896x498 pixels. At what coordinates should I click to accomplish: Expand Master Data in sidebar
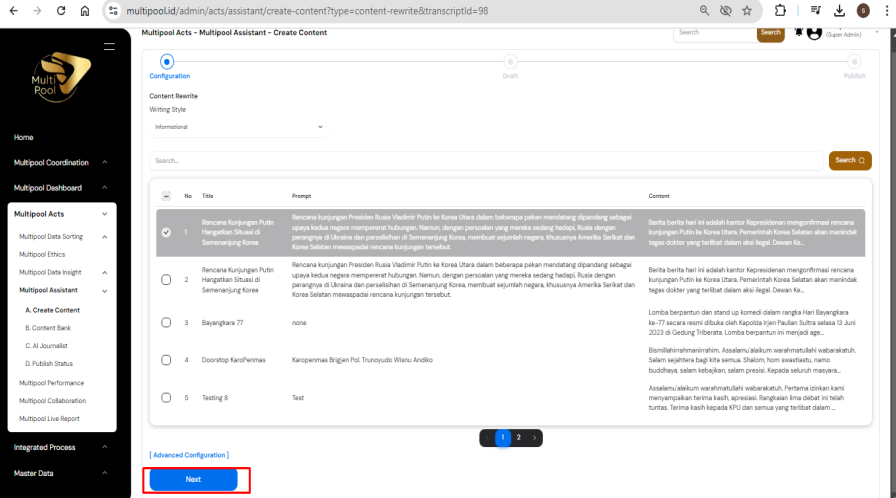pyautogui.click(x=105, y=473)
